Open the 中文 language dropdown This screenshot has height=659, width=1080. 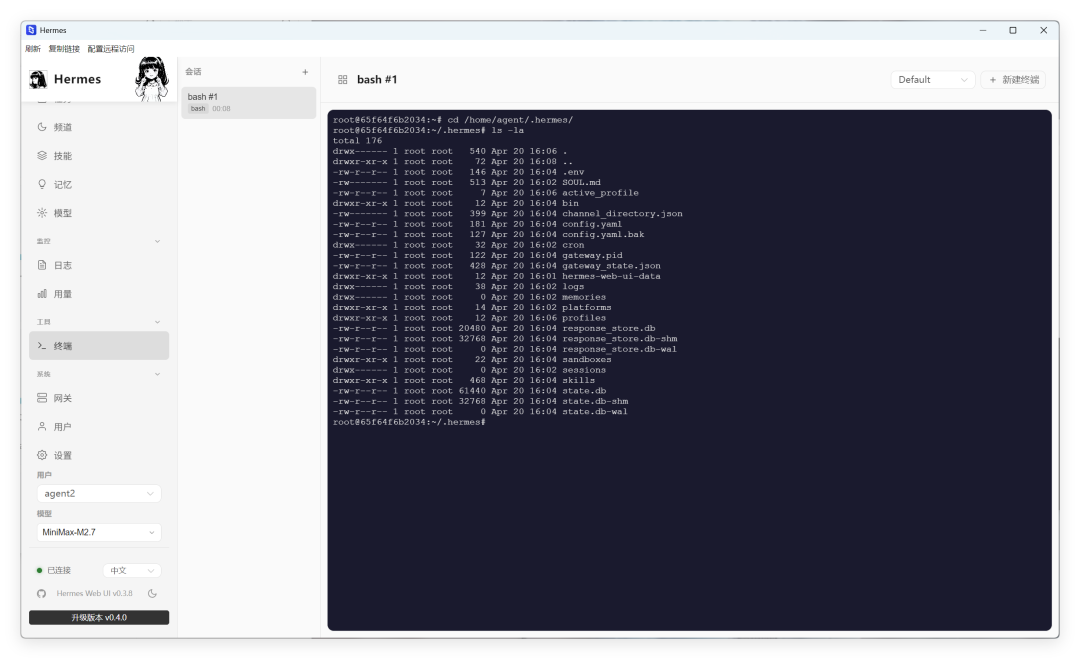point(132,571)
